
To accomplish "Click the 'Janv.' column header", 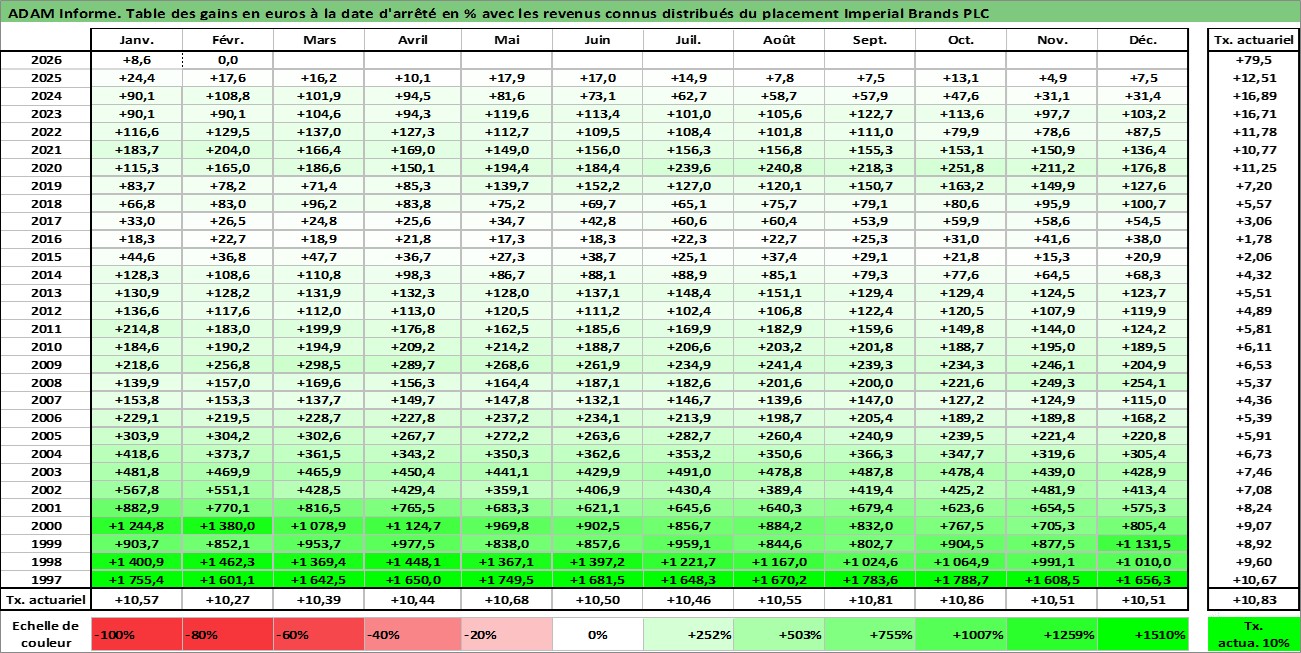I will click(136, 40).
